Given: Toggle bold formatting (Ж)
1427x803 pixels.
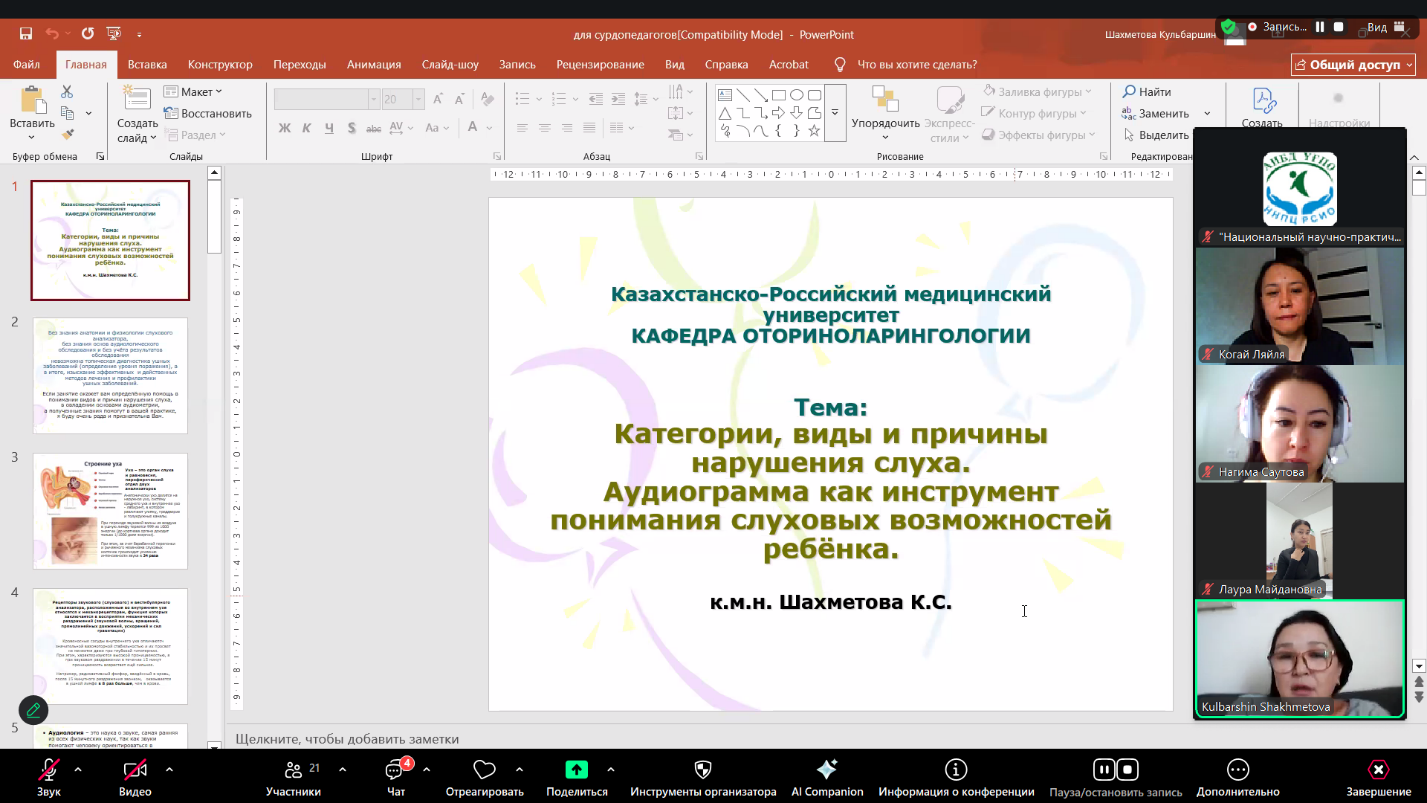Looking at the screenshot, I should point(285,128).
